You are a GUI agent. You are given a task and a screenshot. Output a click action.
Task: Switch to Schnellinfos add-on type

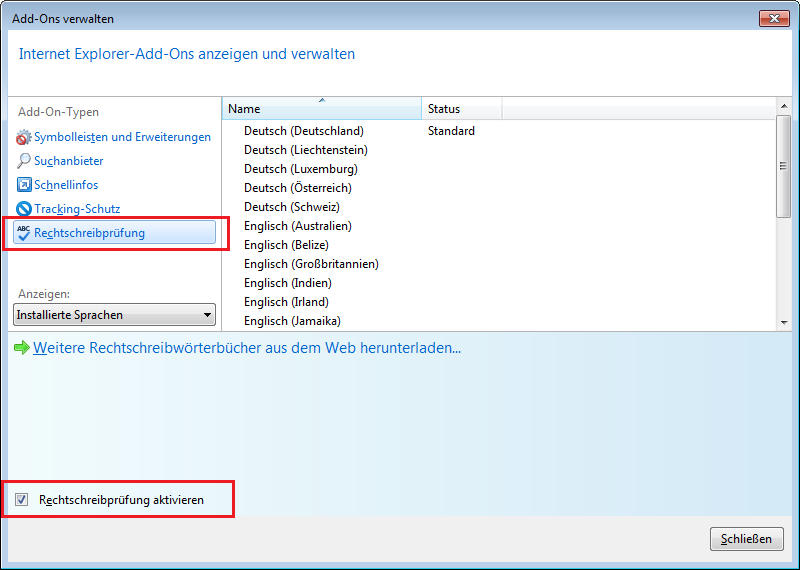click(66, 185)
